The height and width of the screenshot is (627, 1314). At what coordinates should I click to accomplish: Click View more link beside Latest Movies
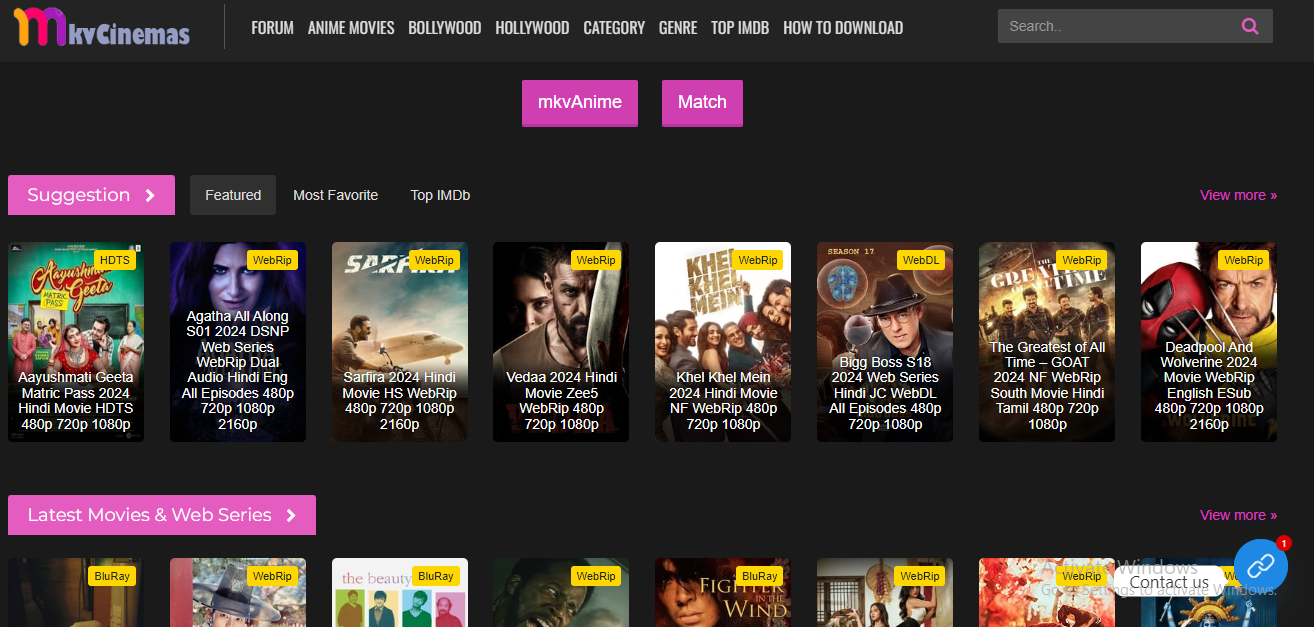click(x=1238, y=515)
